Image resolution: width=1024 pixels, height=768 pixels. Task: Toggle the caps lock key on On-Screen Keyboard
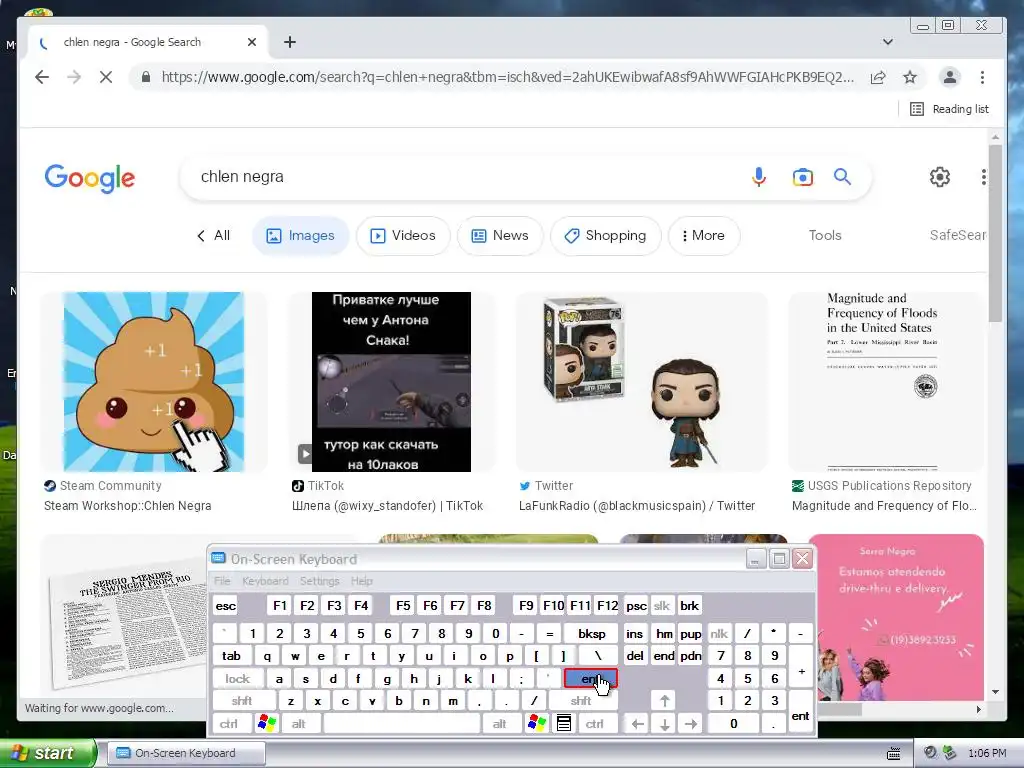[237, 679]
